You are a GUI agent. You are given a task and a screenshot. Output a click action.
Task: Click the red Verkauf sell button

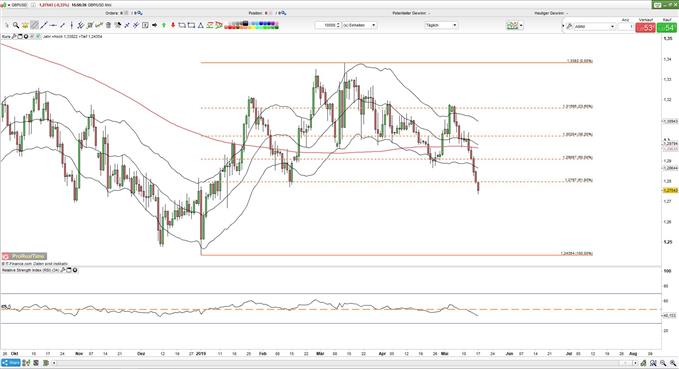tap(645, 28)
